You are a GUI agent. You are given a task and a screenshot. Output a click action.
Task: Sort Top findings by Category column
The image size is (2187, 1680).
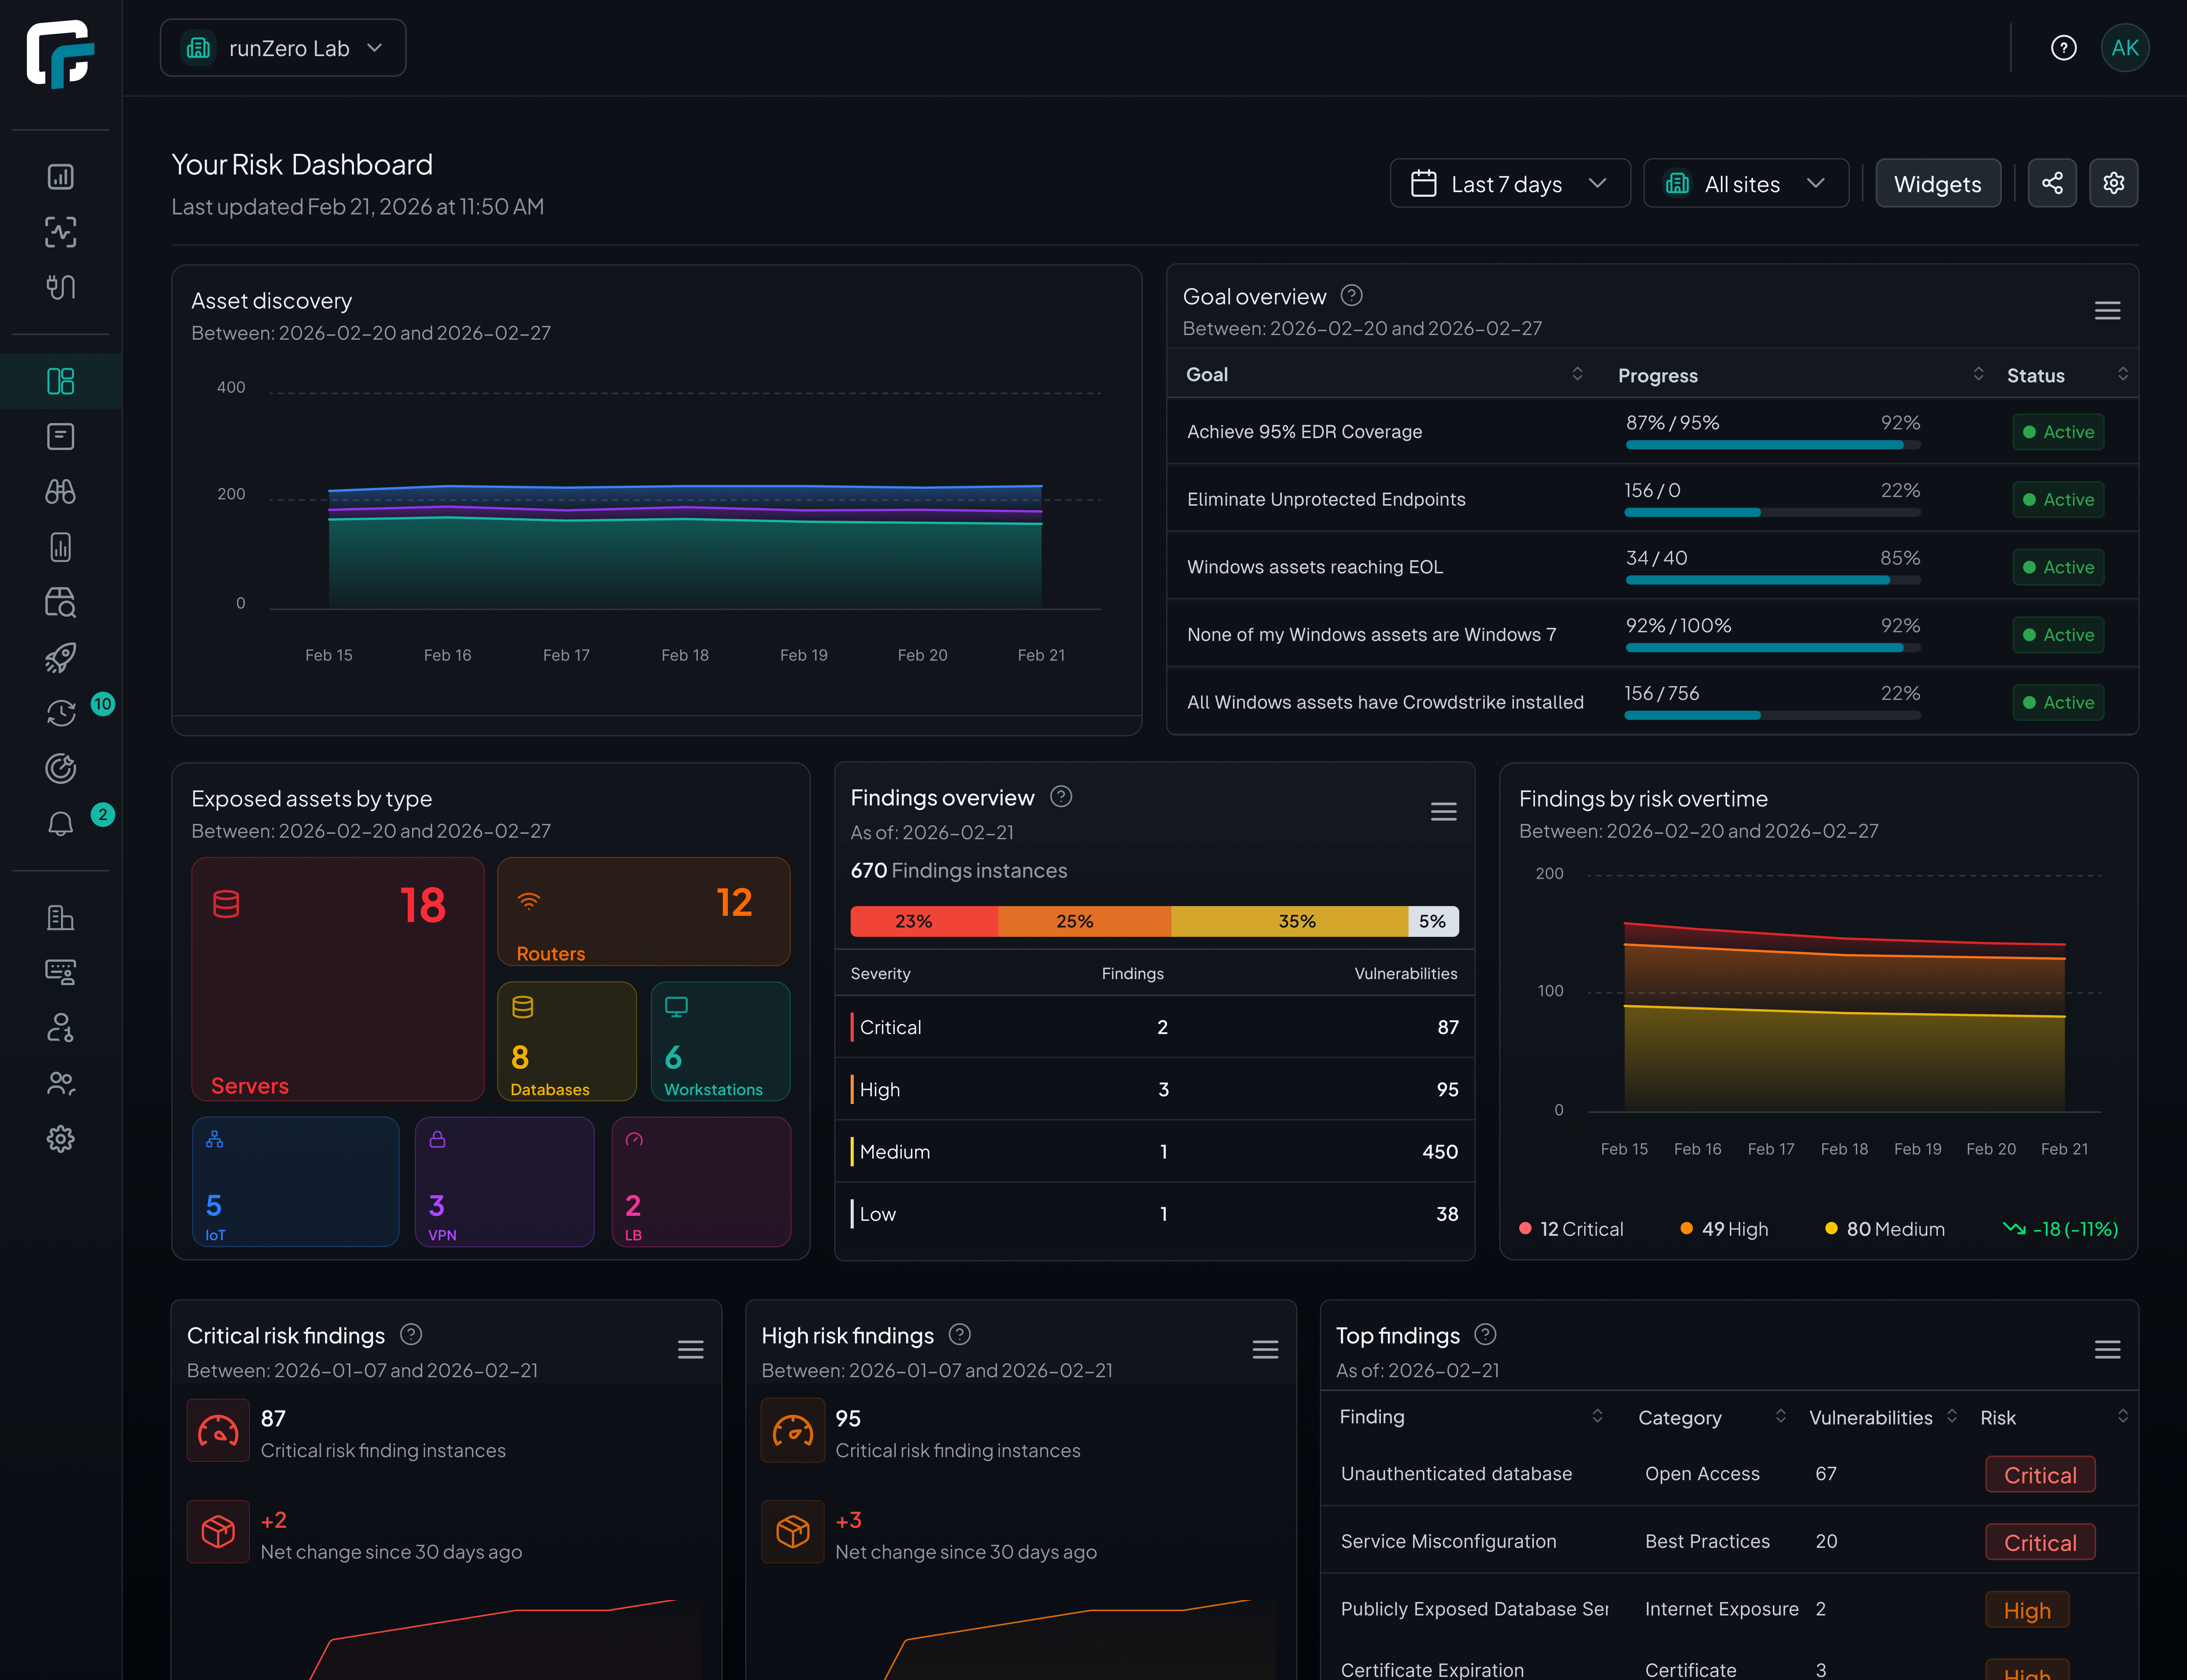click(1781, 1416)
